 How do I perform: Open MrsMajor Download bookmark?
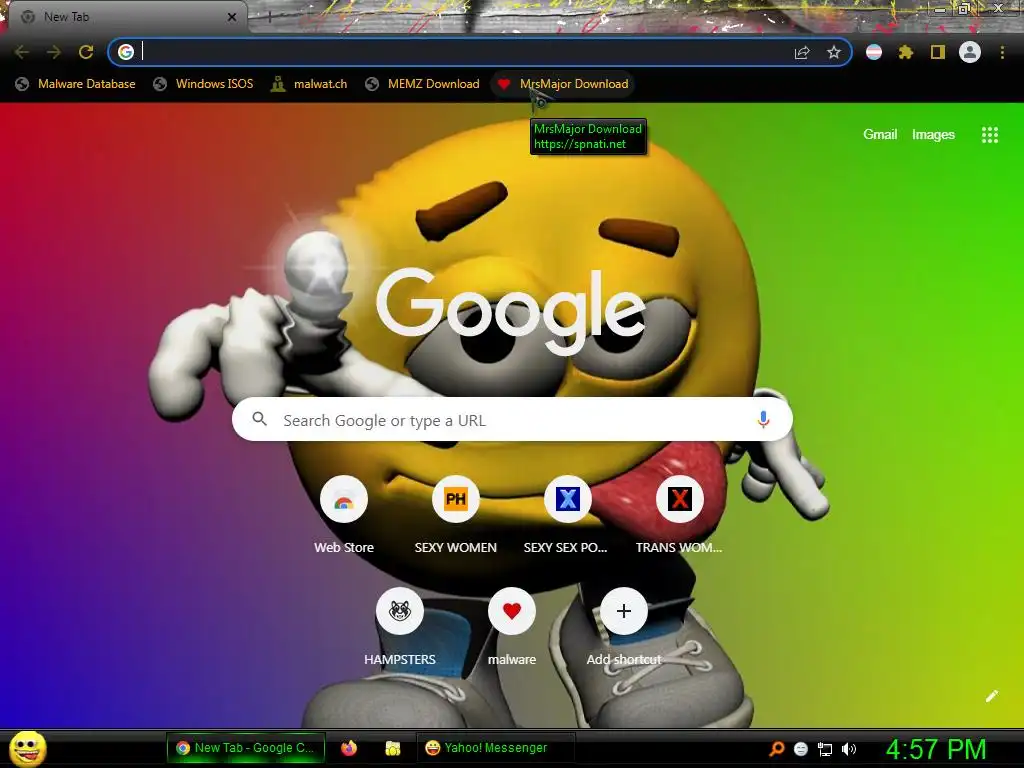click(563, 84)
